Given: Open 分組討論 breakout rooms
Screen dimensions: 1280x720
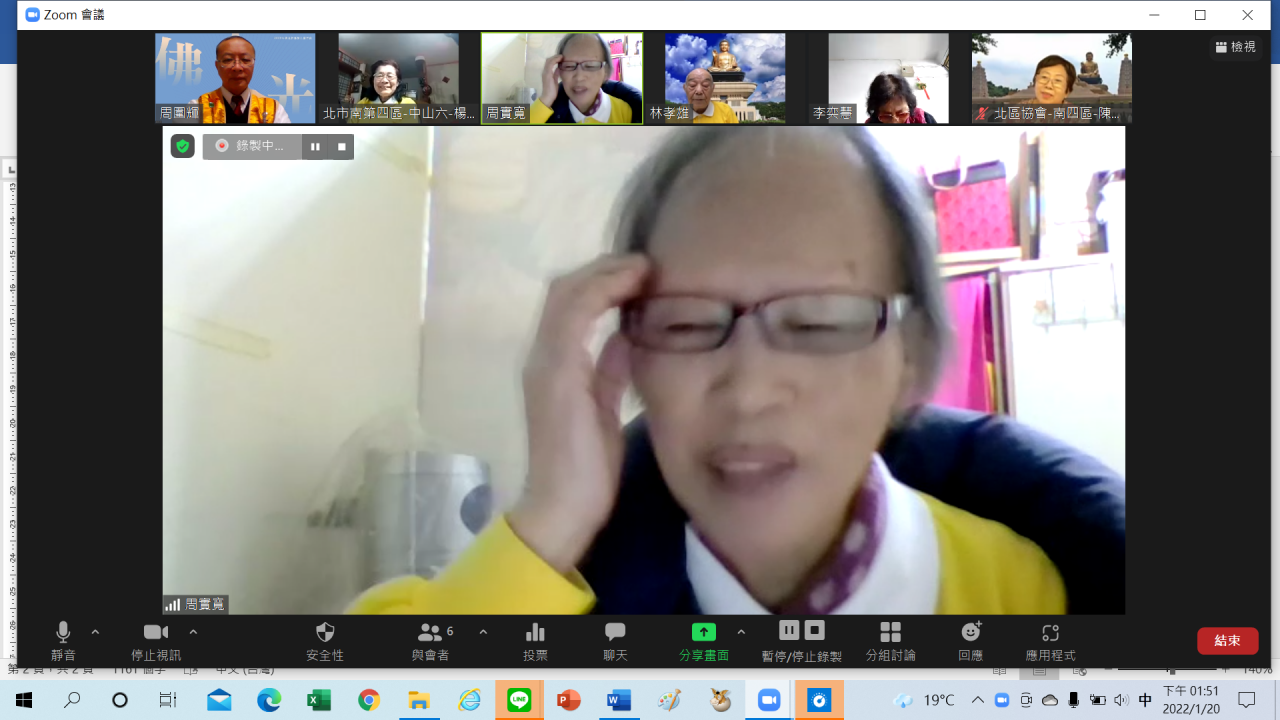Looking at the screenshot, I should [890, 640].
